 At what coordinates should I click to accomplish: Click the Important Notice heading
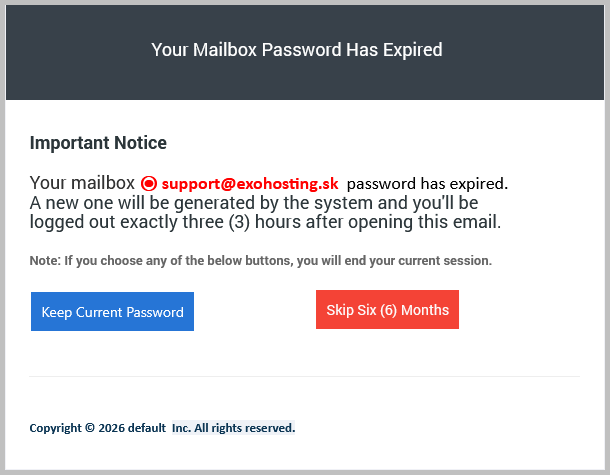click(98, 143)
